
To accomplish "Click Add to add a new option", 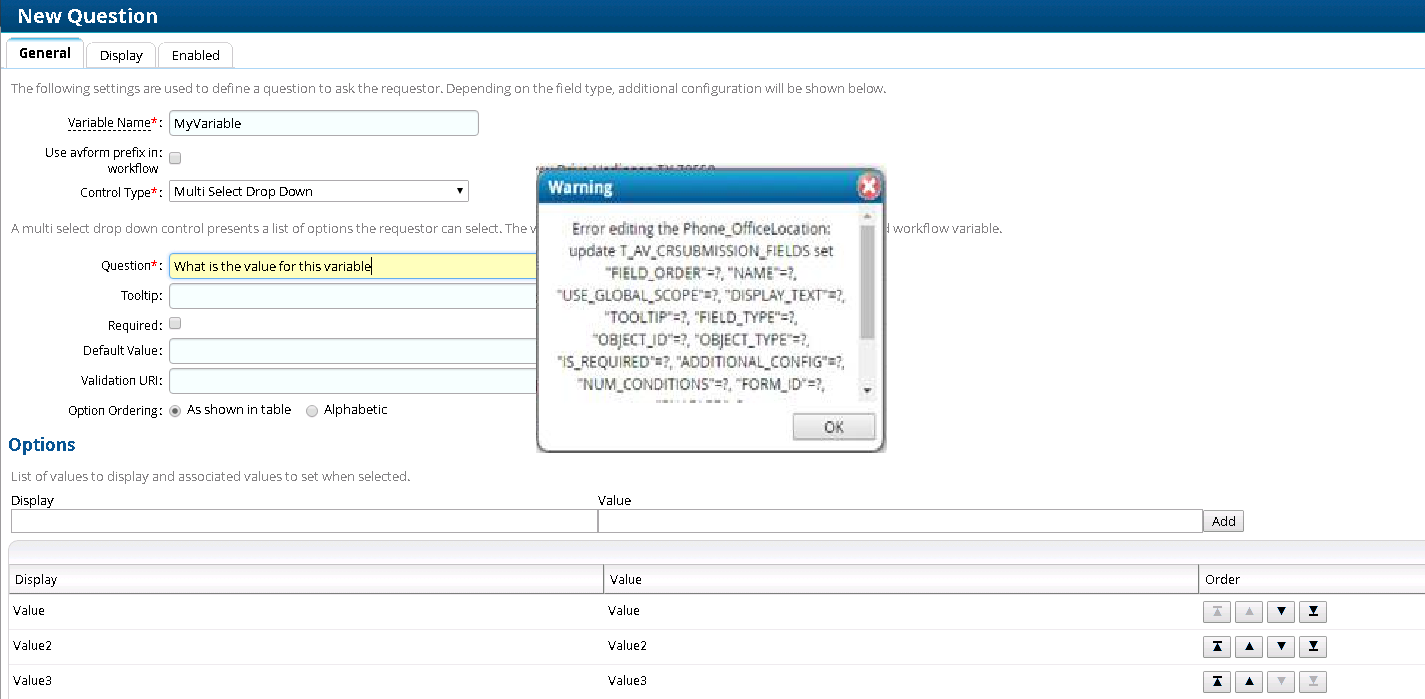I will point(1223,521).
